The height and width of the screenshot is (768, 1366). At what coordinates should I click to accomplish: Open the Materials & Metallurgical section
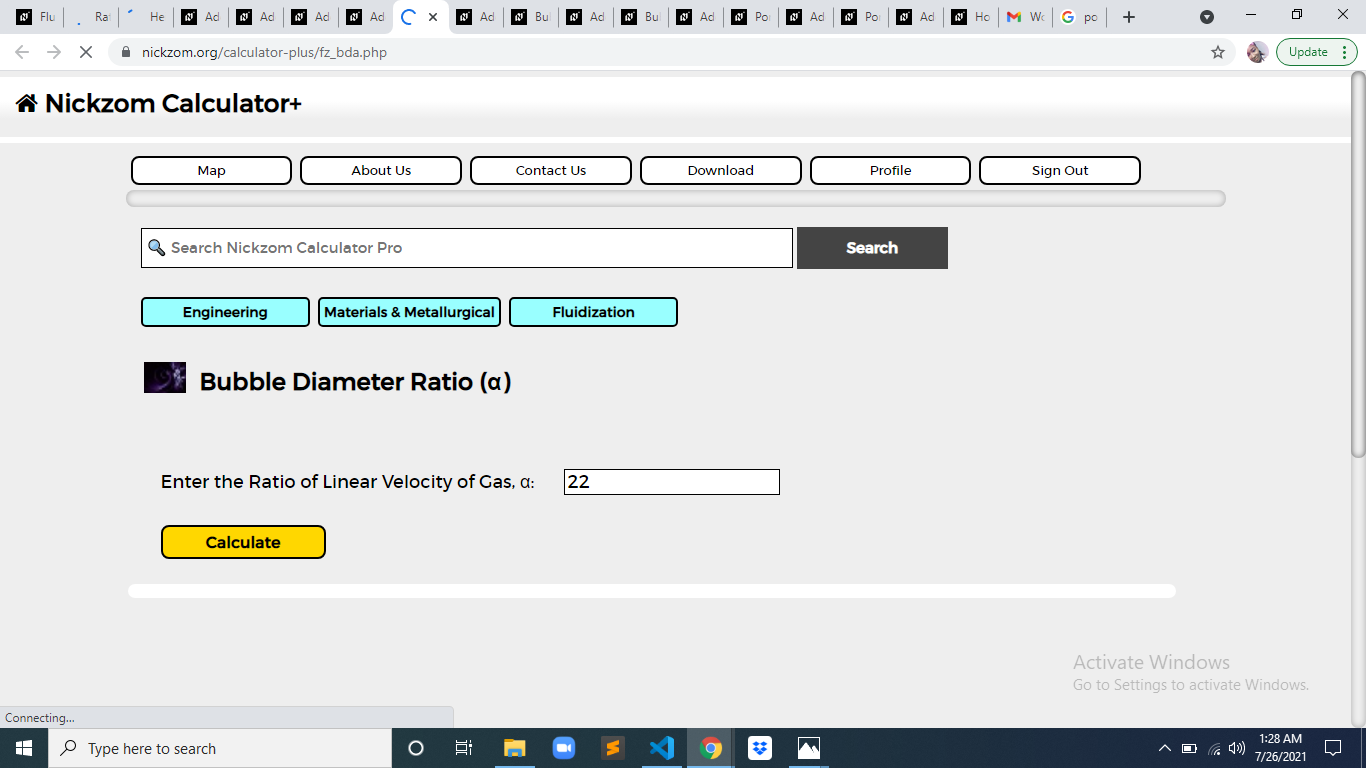point(409,312)
